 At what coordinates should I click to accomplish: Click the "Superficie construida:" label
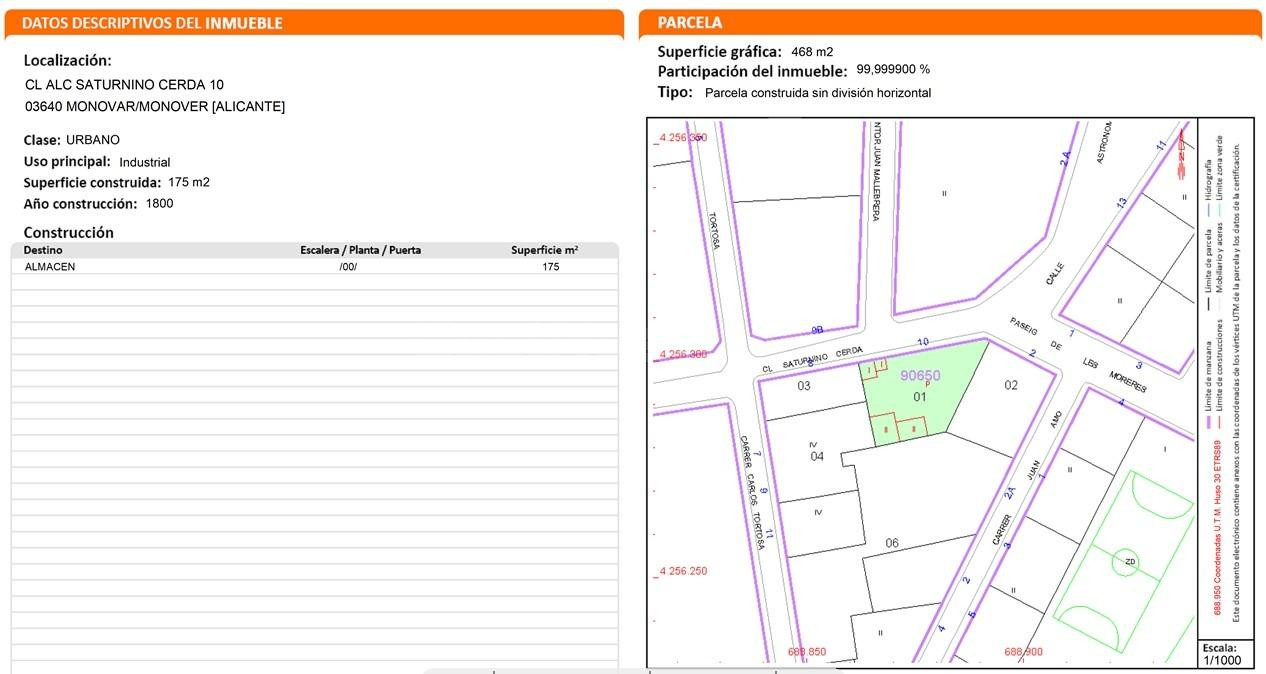[92, 183]
